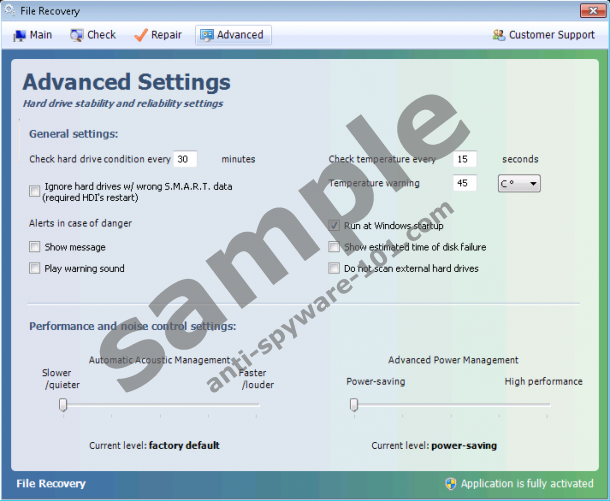Click the Advanced Power Management slider handle
The width and height of the screenshot is (610, 501).
[x=353, y=404]
